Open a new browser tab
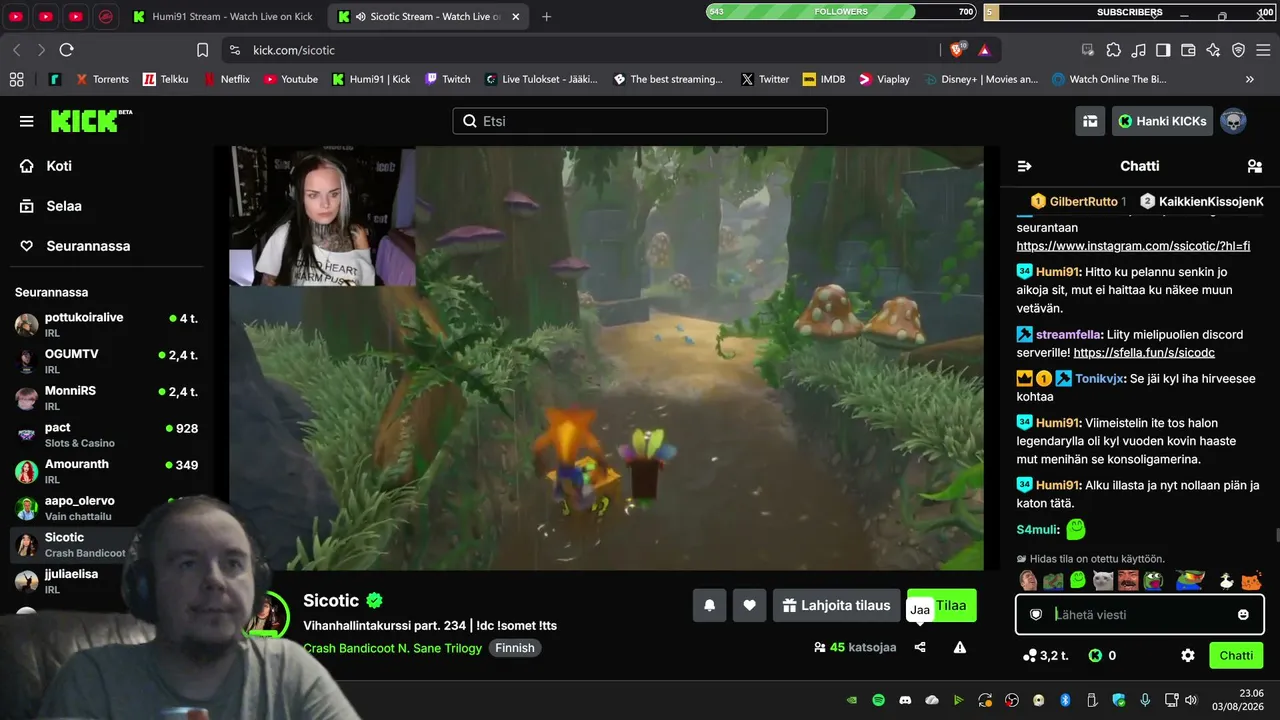 [547, 17]
